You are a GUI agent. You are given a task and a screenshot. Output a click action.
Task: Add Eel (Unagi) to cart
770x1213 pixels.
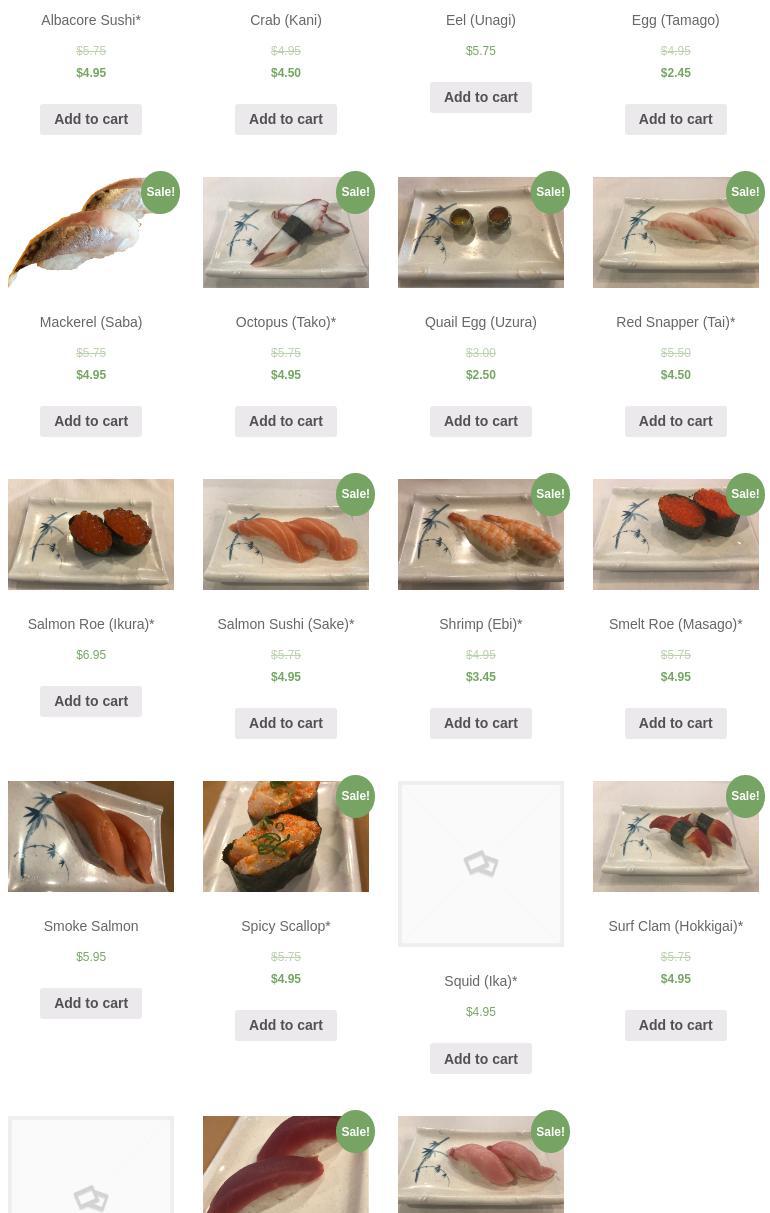click(480, 97)
